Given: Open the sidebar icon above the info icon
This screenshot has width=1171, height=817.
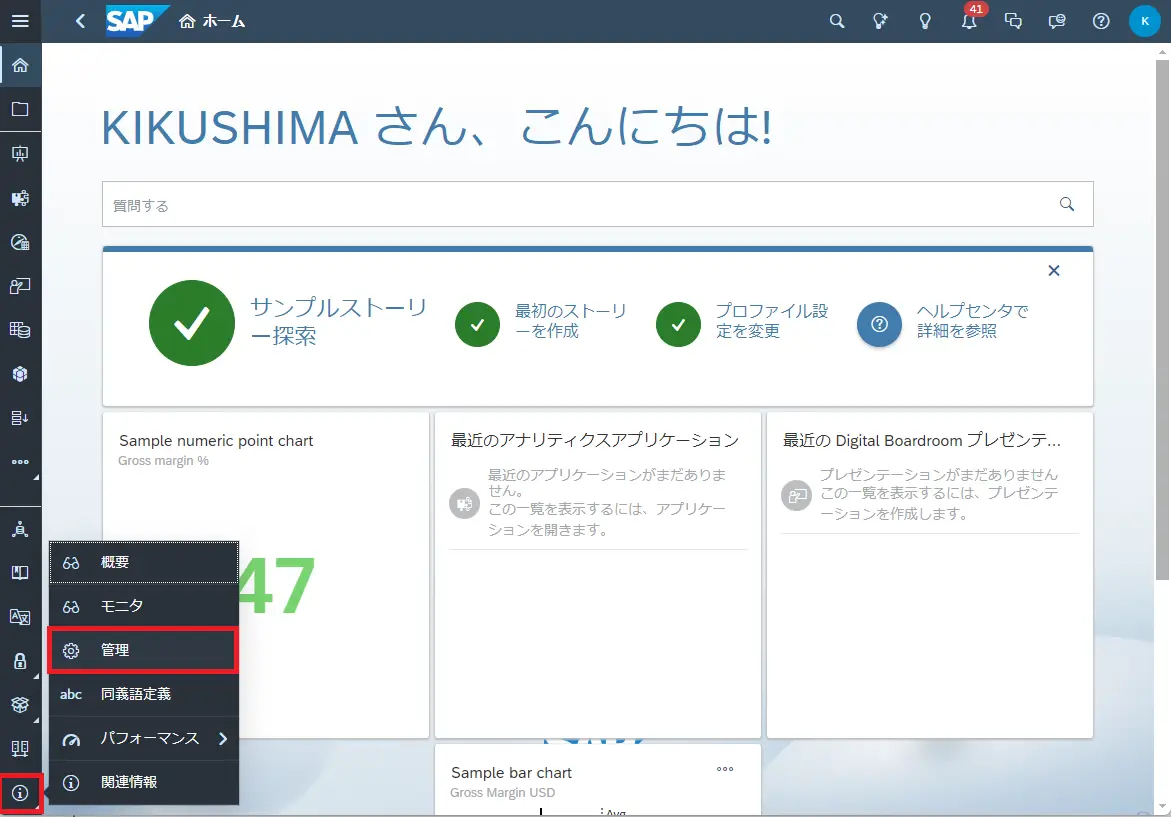Looking at the screenshot, I should tap(20, 748).
